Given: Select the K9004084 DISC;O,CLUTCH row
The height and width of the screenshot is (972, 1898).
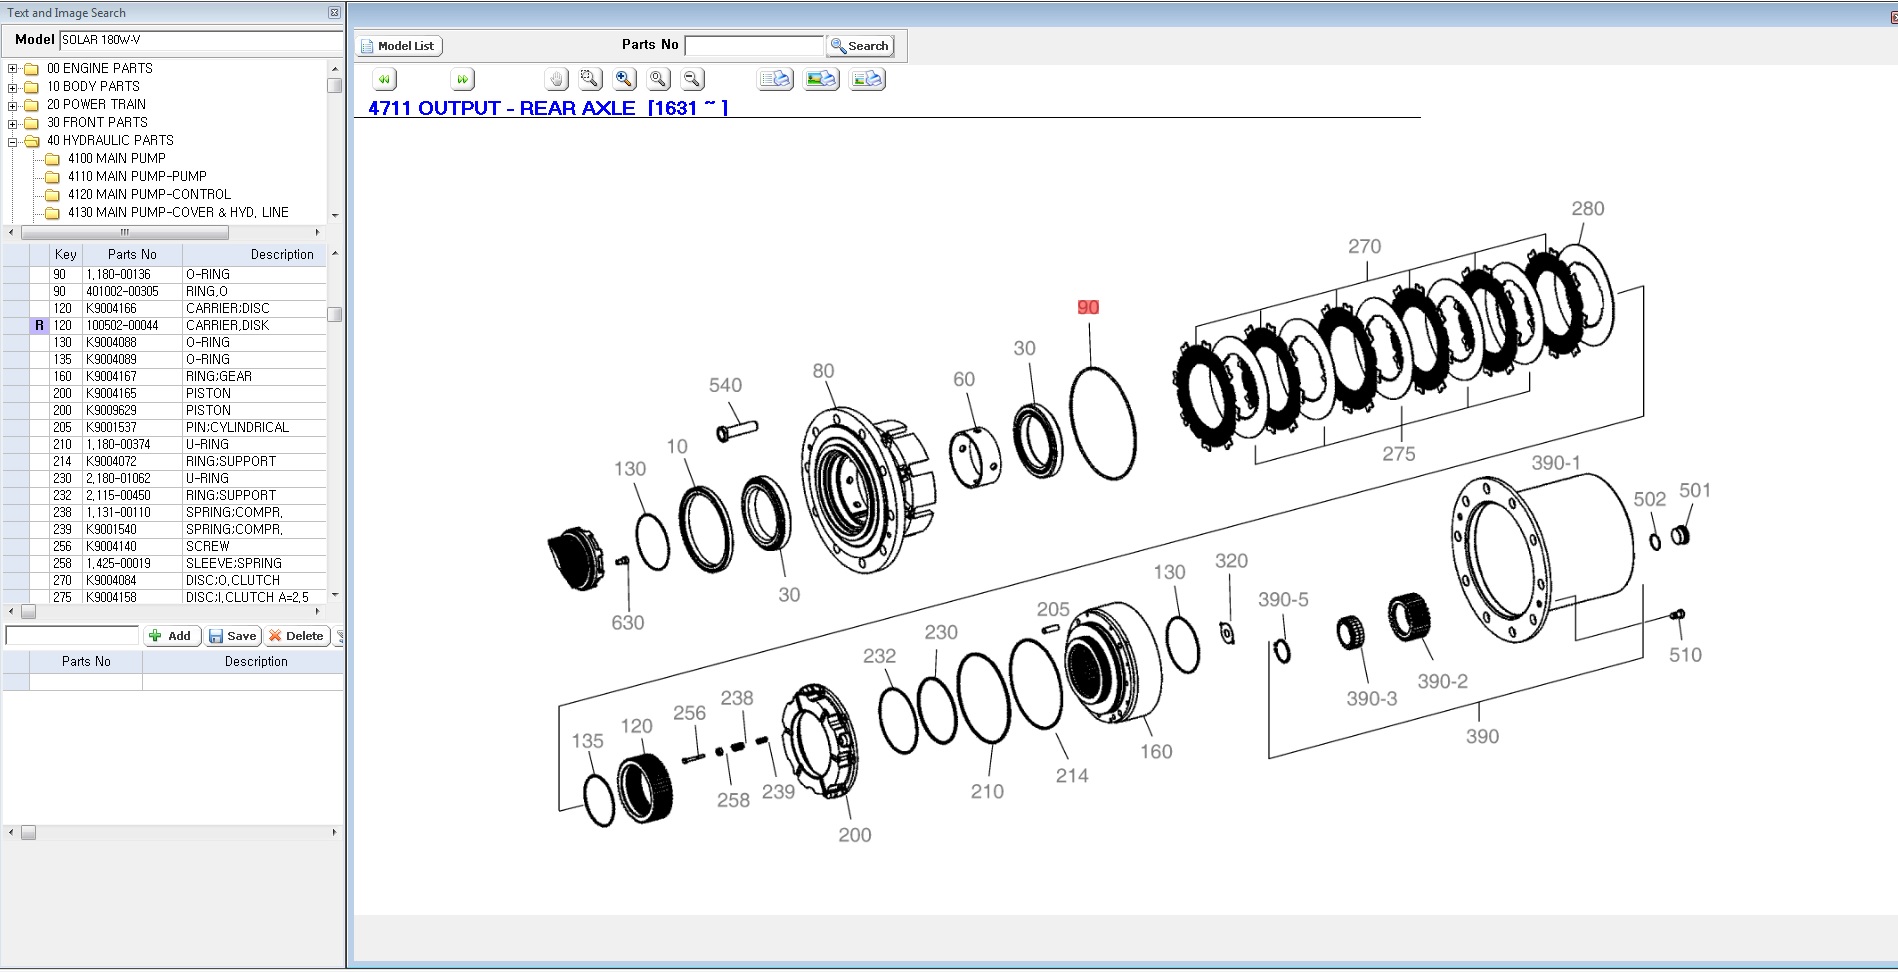Looking at the screenshot, I should [x=165, y=581].
